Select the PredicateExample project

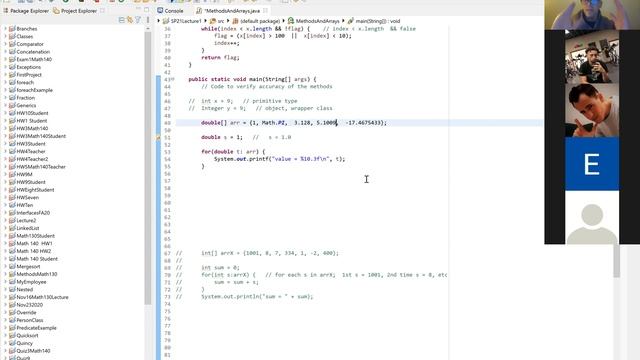point(36,328)
